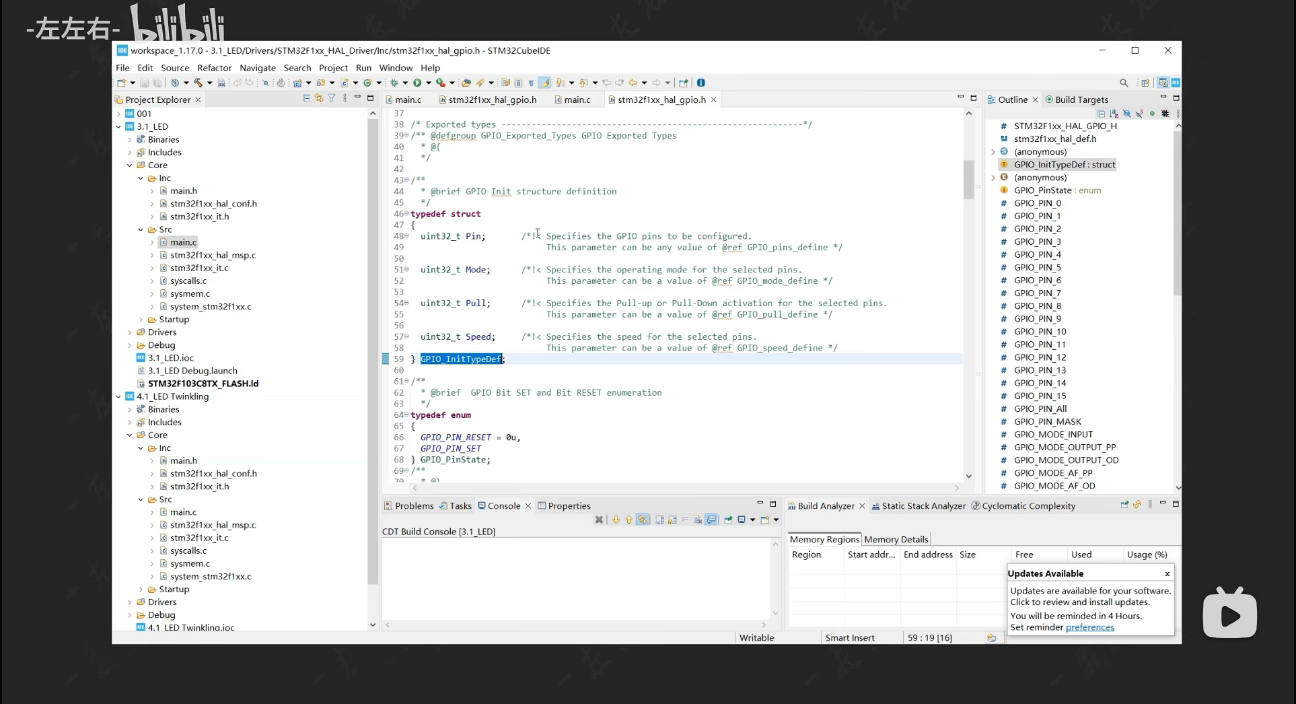The width and height of the screenshot is (1296, 704).
Task: Start debugging with the bug icon
Action: 394,83
